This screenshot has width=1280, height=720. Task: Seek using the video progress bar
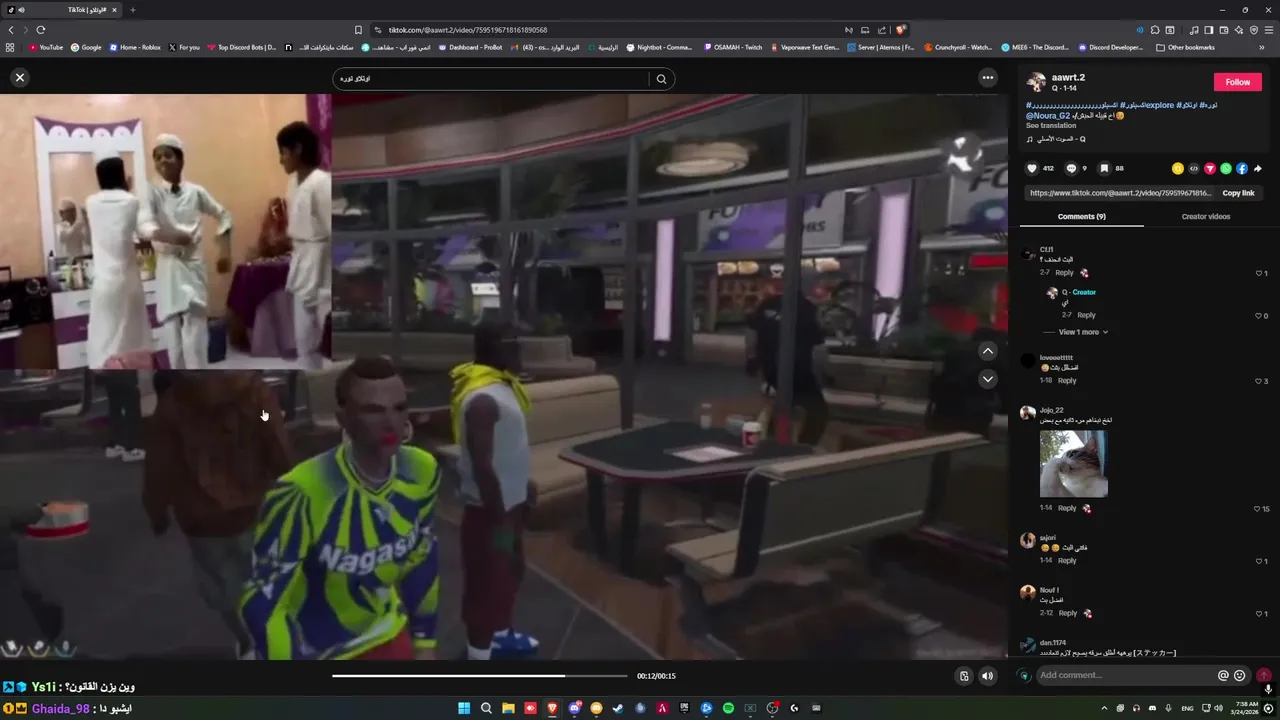(480, 676)
